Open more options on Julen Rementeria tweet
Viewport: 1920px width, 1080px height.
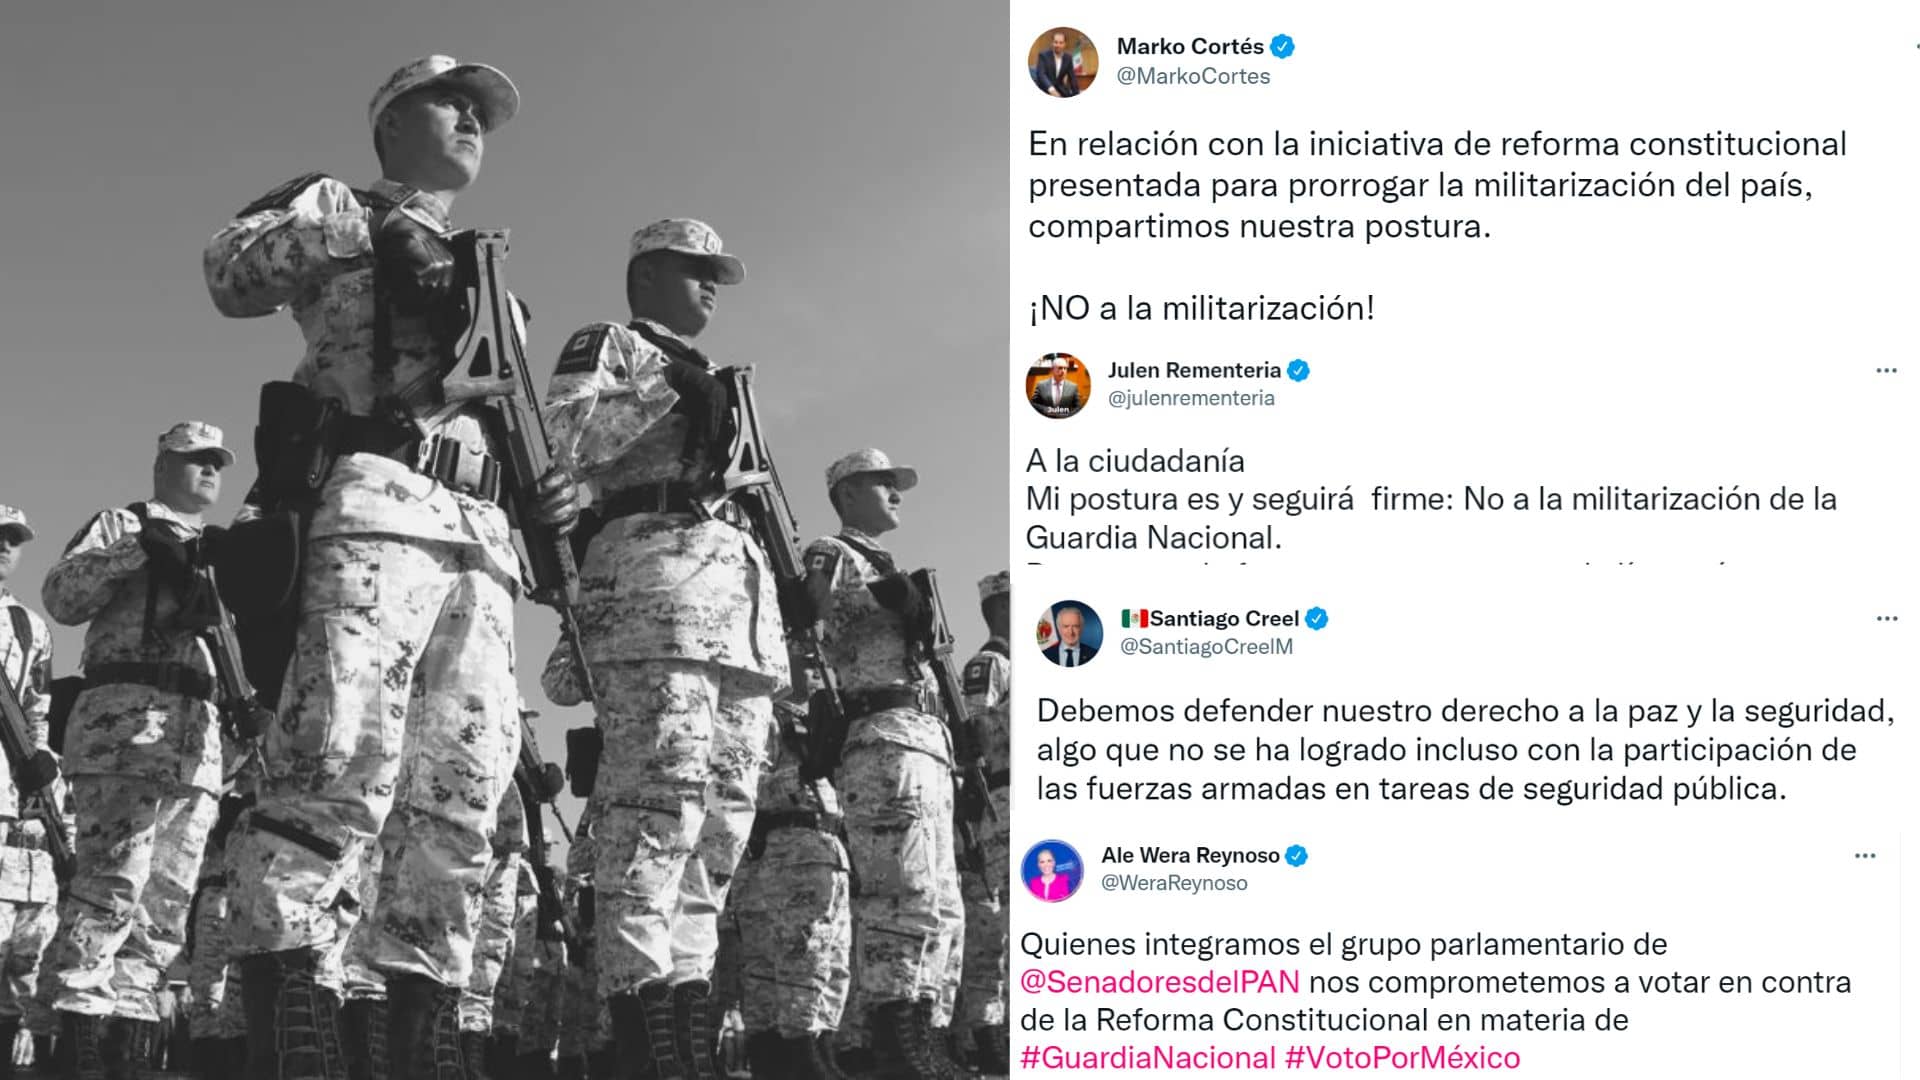tap(1886, 370)
